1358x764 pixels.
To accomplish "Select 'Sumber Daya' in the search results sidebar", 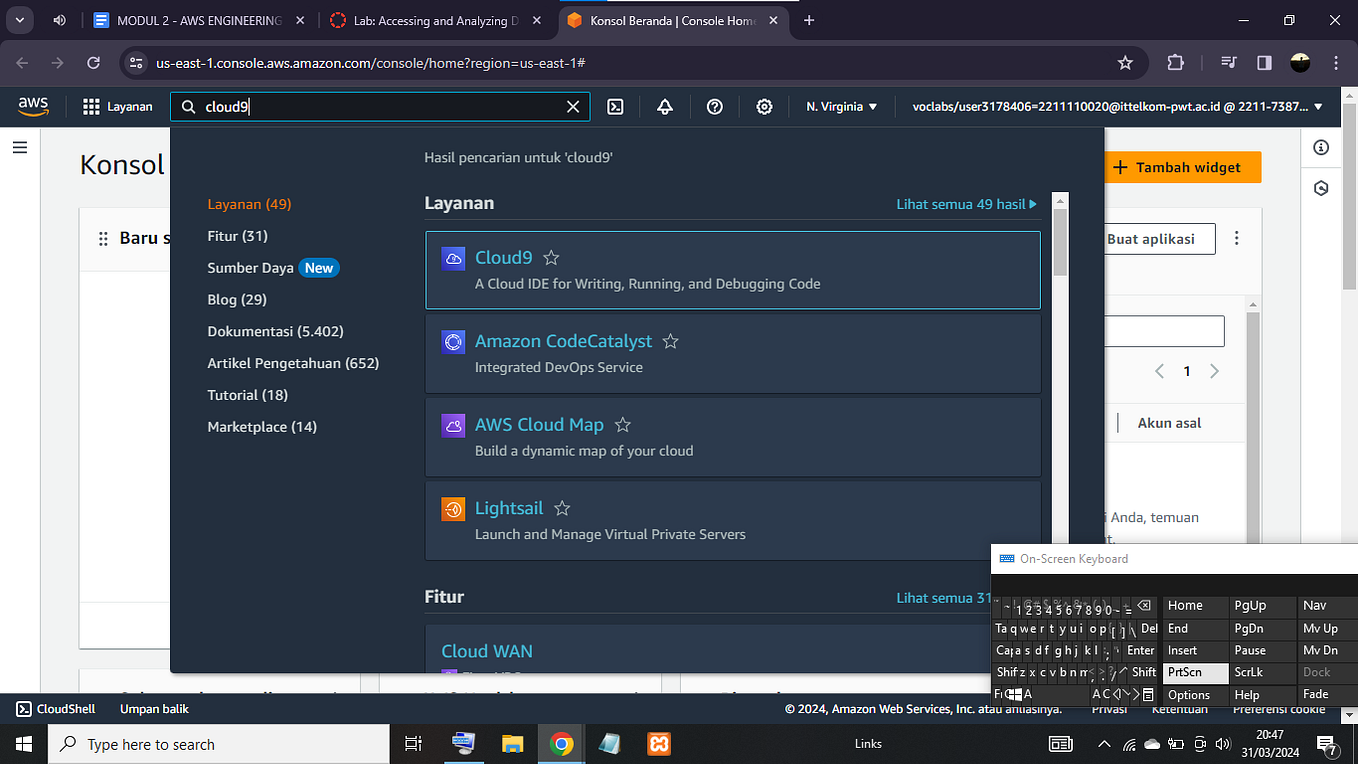I will coord(250,267).
